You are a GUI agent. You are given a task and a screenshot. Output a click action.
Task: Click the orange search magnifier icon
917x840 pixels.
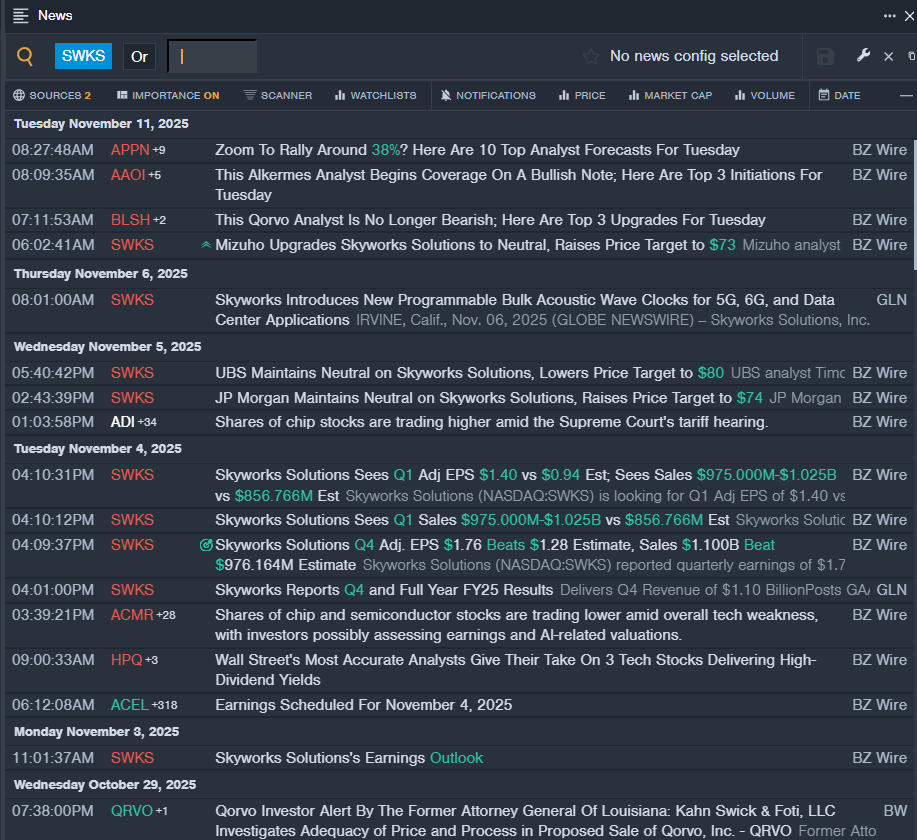click(x=25, y=57)
